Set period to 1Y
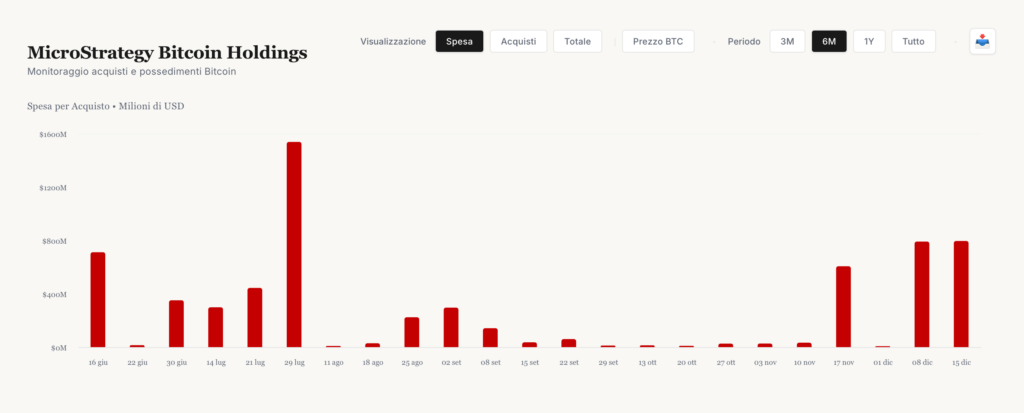 coord(869,41)
